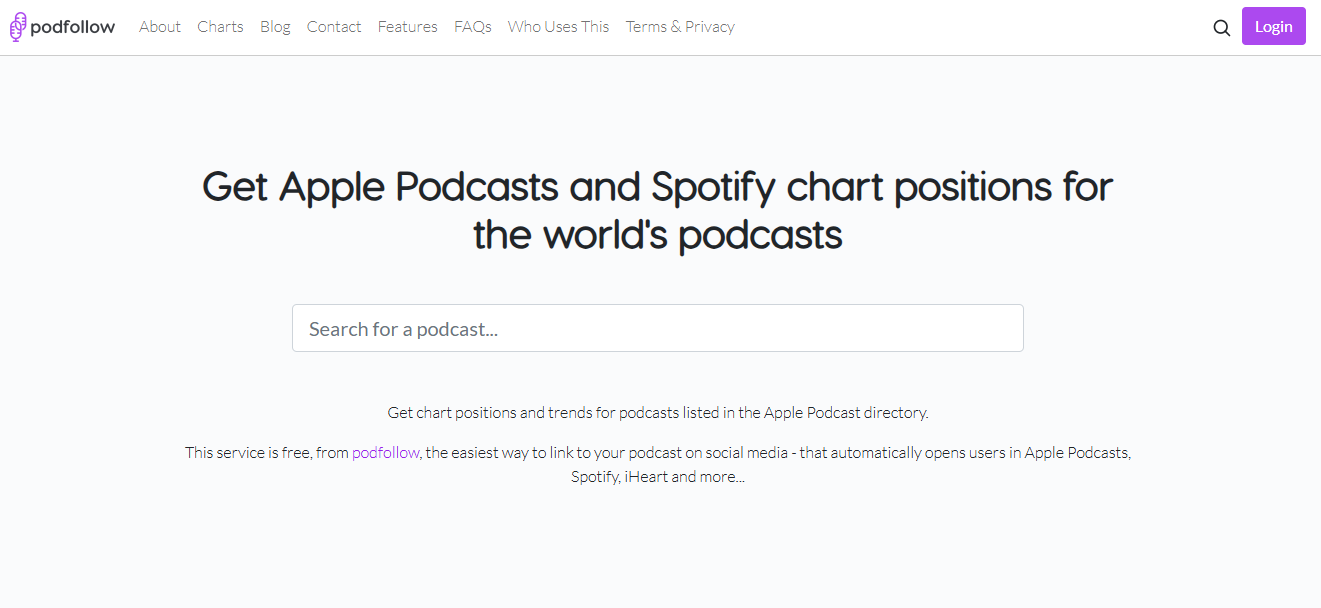Open Who Uses This page
This screenshot has height=608, width=1321.
click(x=558, y=27)
